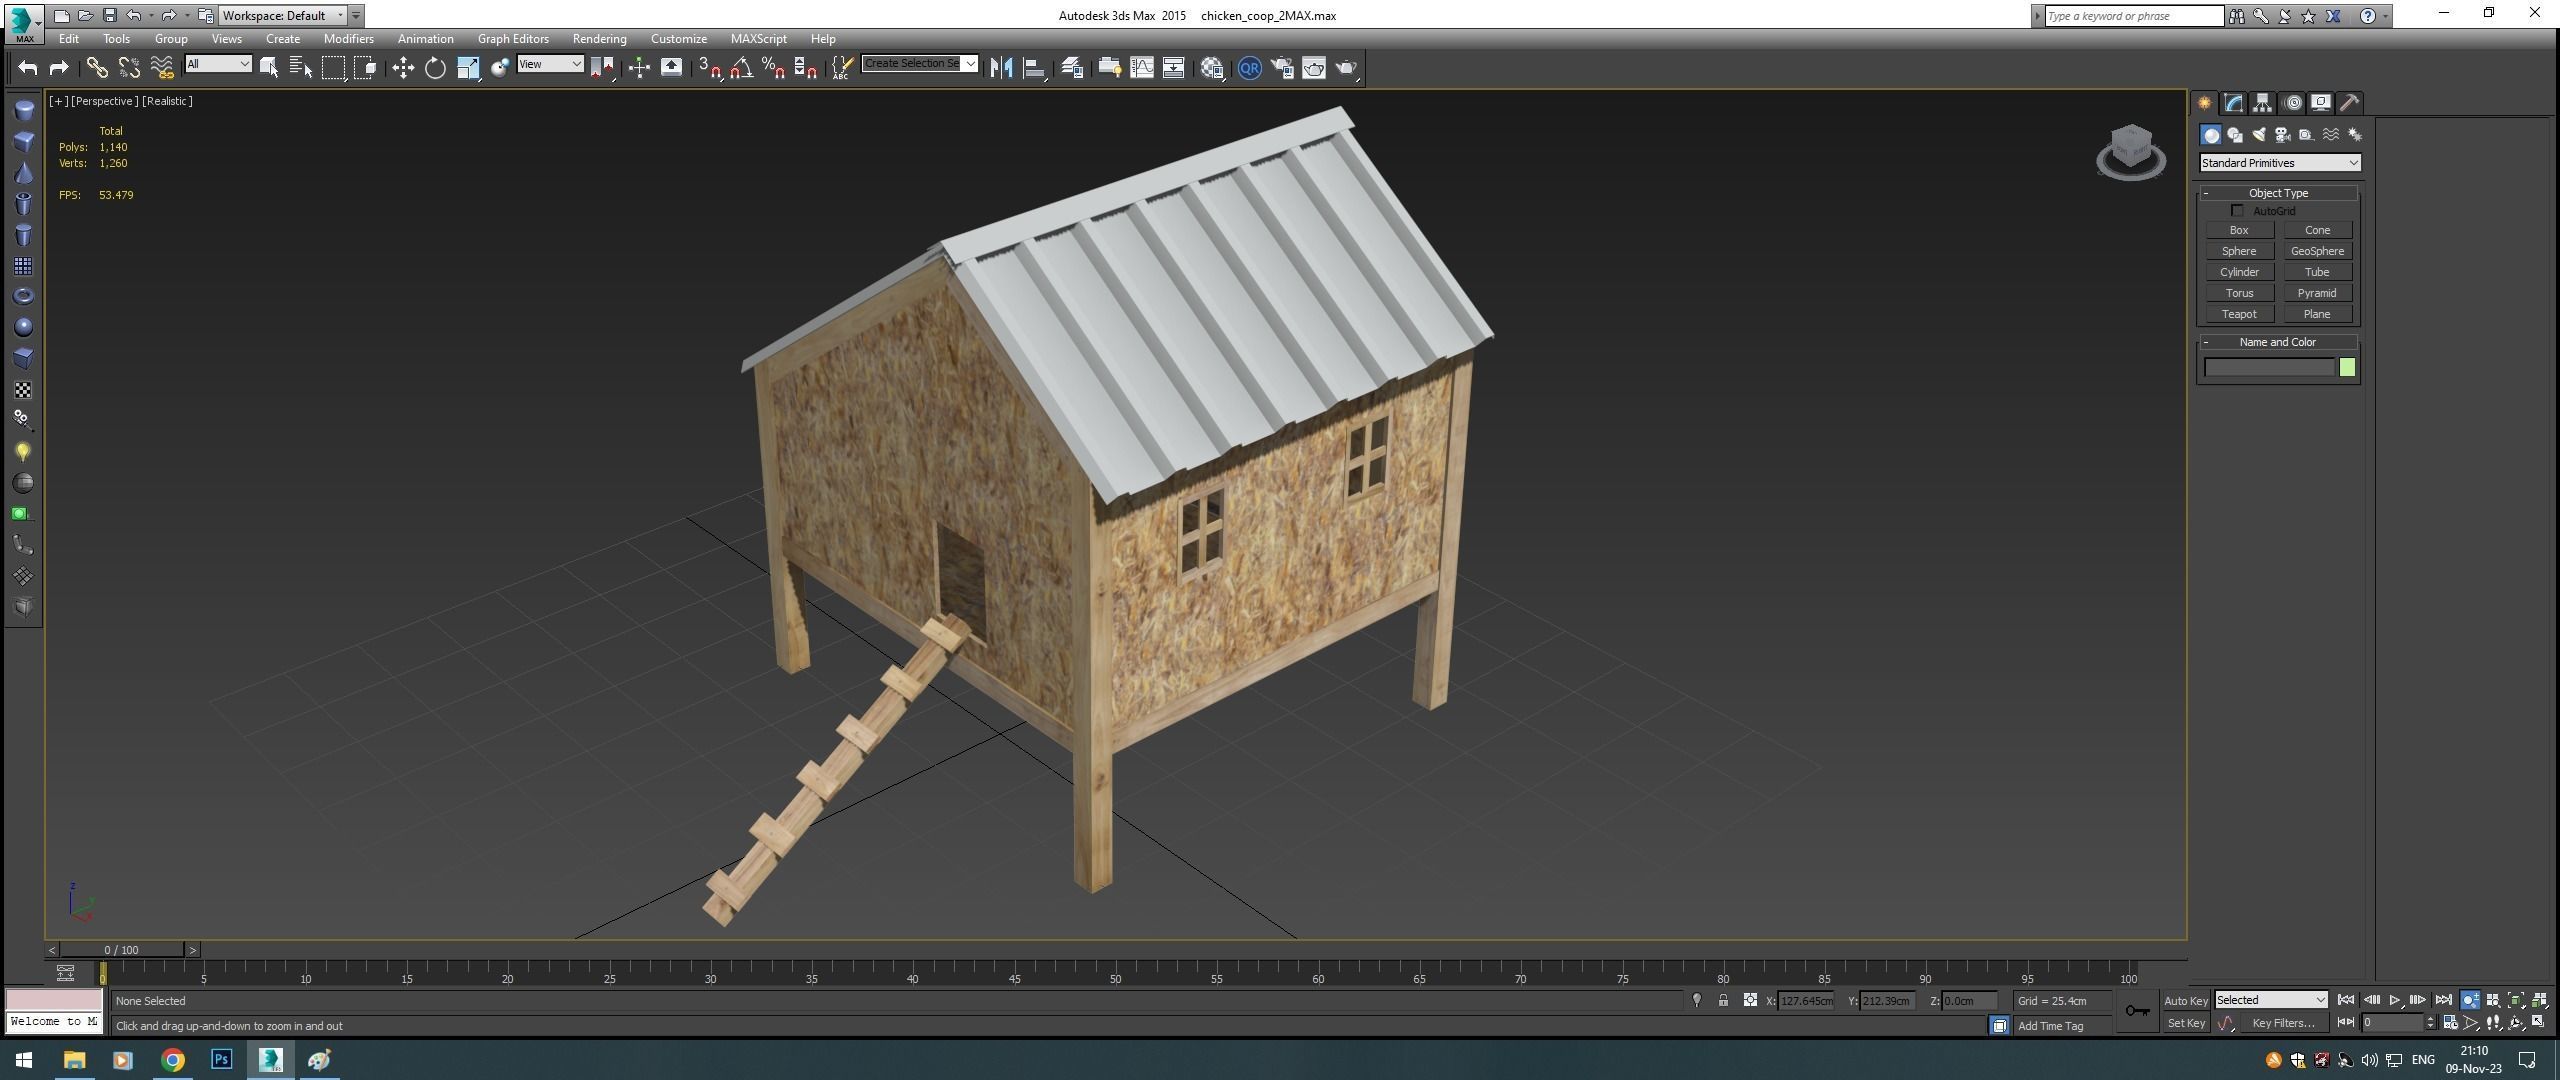Open the reference coordinate View dropdown
This screenshot has width=2560, height=1080.
550,64
